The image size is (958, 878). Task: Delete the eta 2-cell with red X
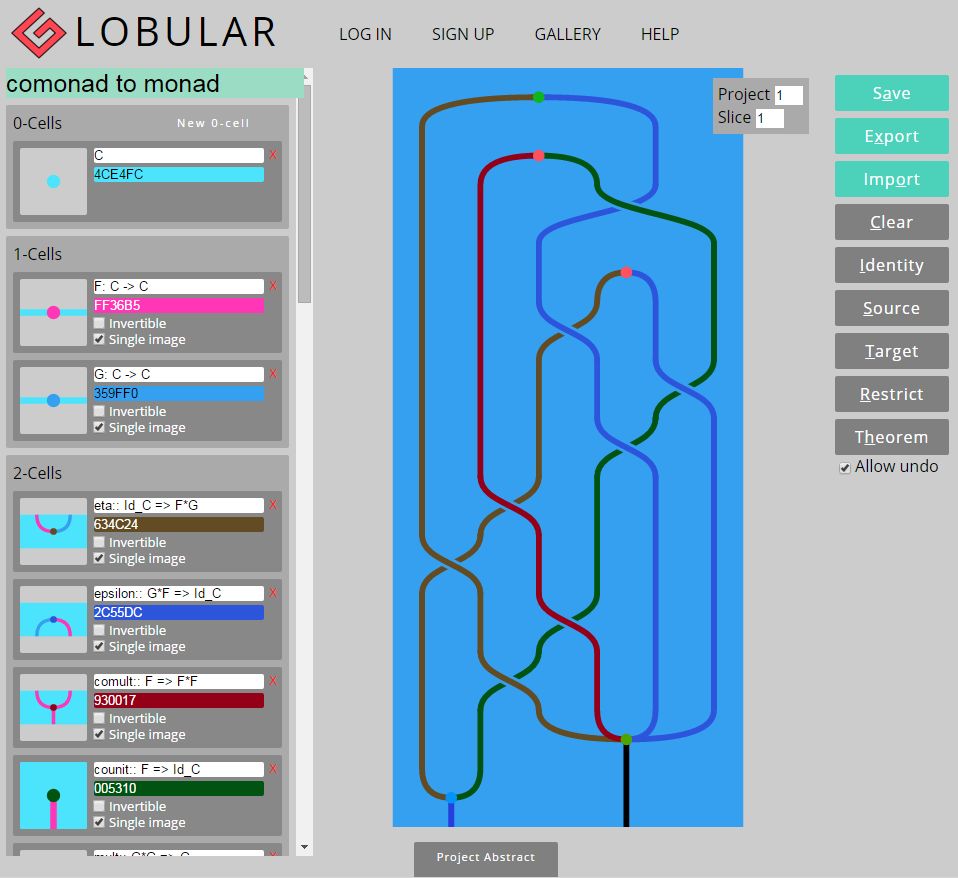tap(273, 505)
